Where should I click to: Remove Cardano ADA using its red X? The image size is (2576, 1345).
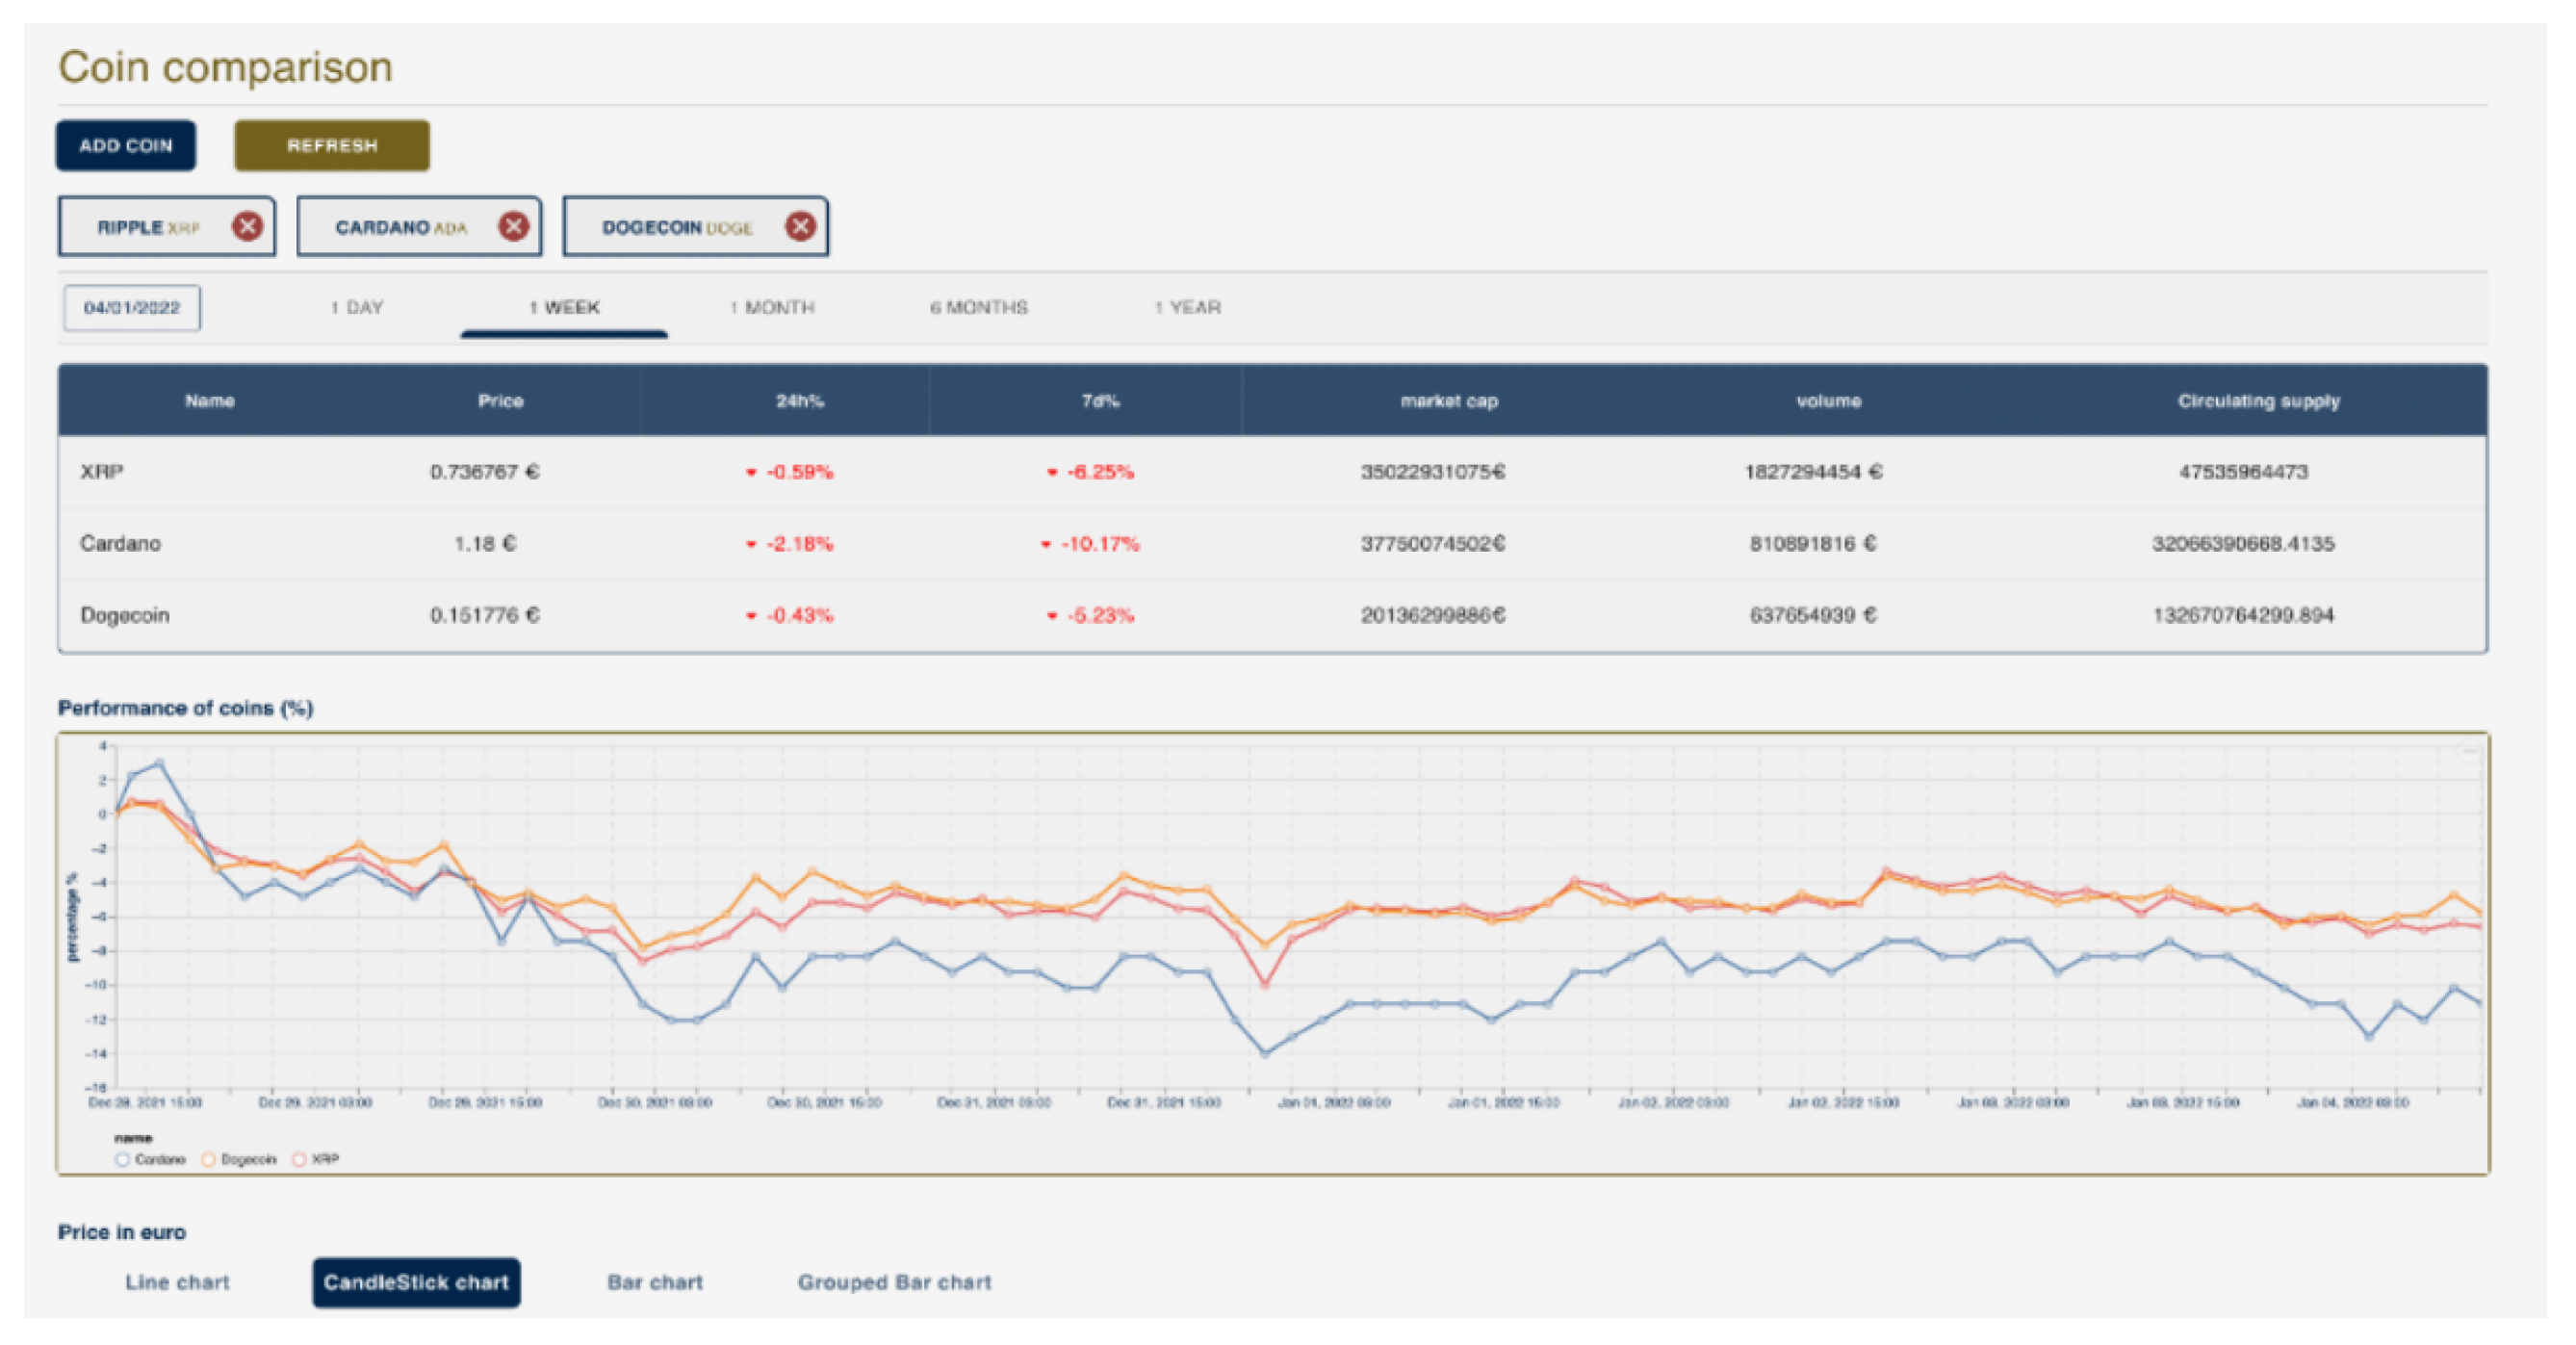coord(513,226)
